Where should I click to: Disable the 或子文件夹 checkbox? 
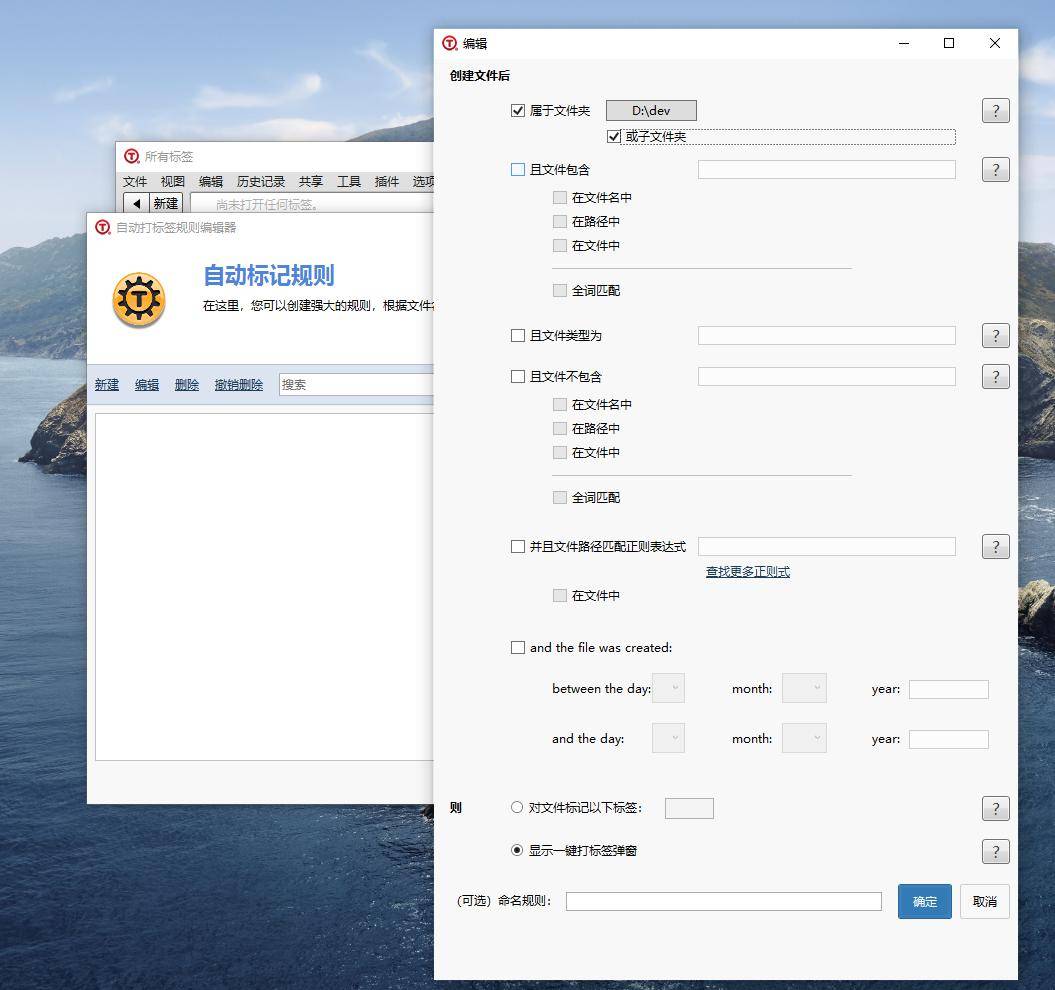[x=614, y=137]
